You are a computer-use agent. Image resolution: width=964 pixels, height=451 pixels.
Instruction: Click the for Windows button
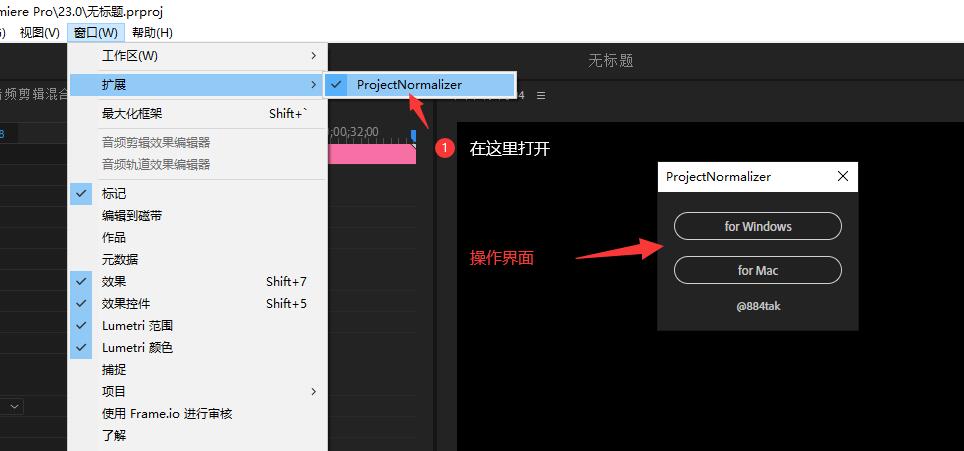pyautogui.click(x=757, y=226)
